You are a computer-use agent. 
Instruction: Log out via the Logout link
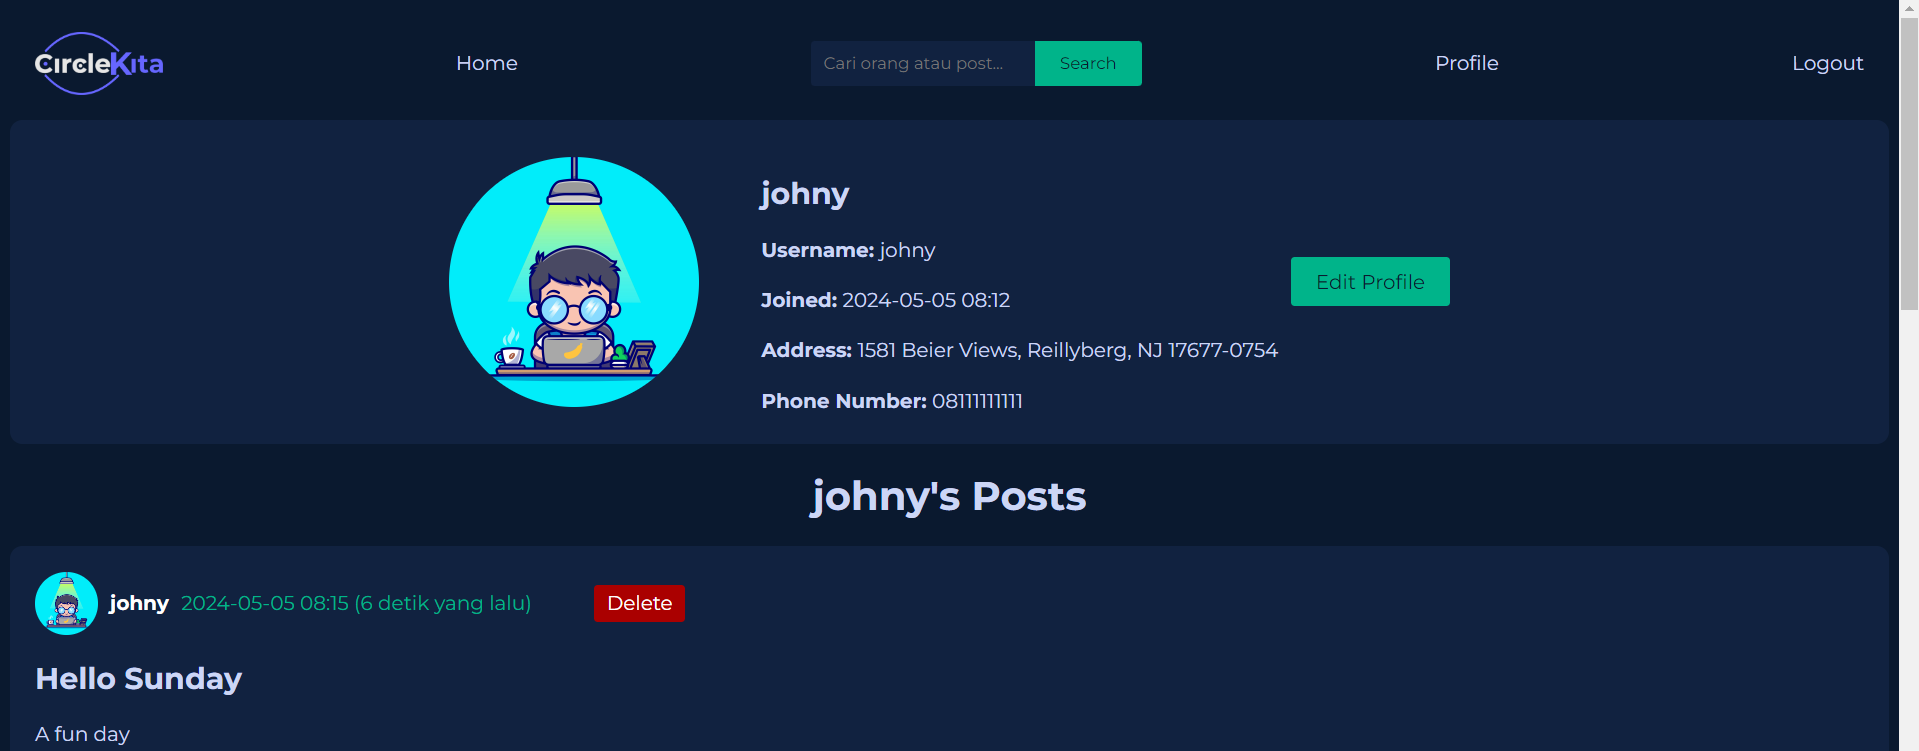coord(1827,63)
